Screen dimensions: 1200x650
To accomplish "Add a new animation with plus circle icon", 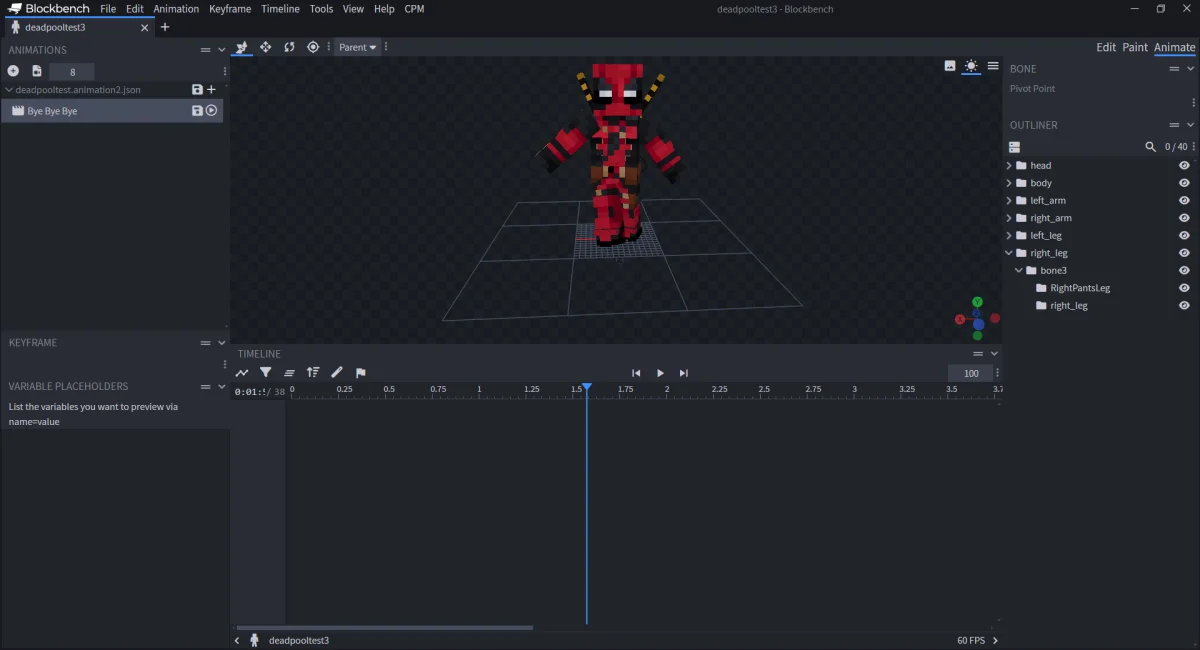I will [13, 71].
